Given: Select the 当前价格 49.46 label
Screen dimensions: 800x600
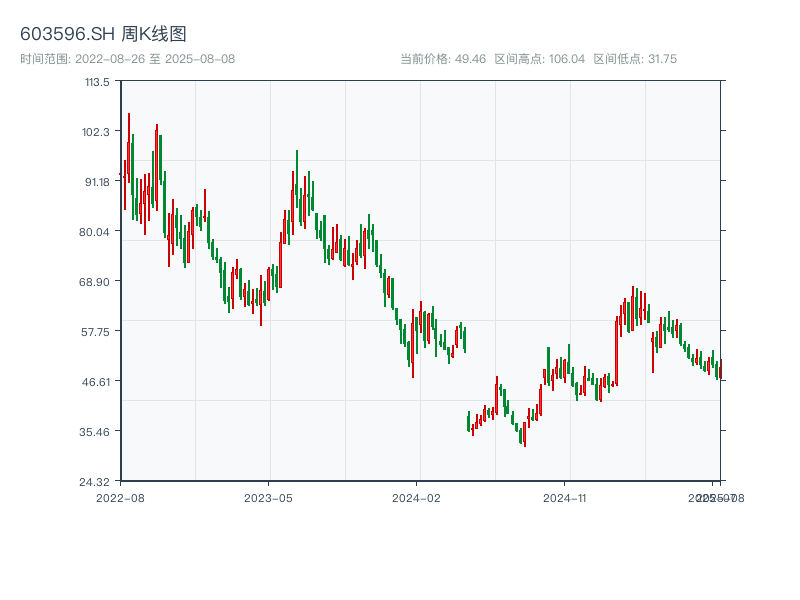Looking at the screenshot, I should click(x=443, y=59).
